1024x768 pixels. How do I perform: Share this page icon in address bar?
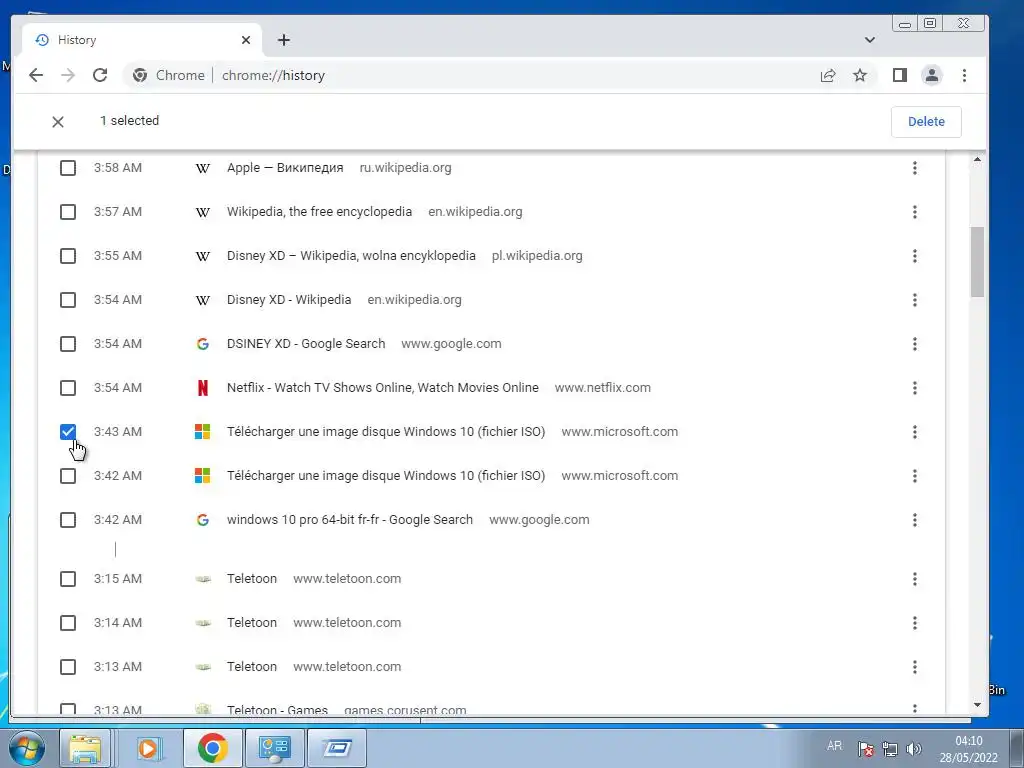[827, 75]
